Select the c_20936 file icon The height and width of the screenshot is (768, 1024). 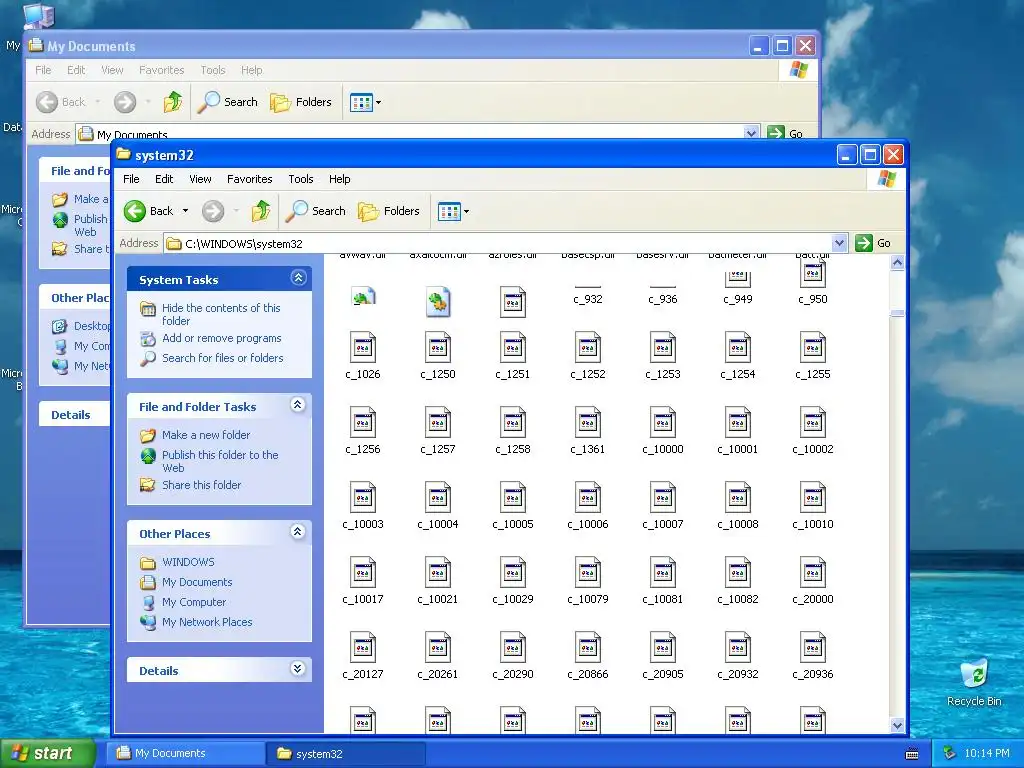813,648
